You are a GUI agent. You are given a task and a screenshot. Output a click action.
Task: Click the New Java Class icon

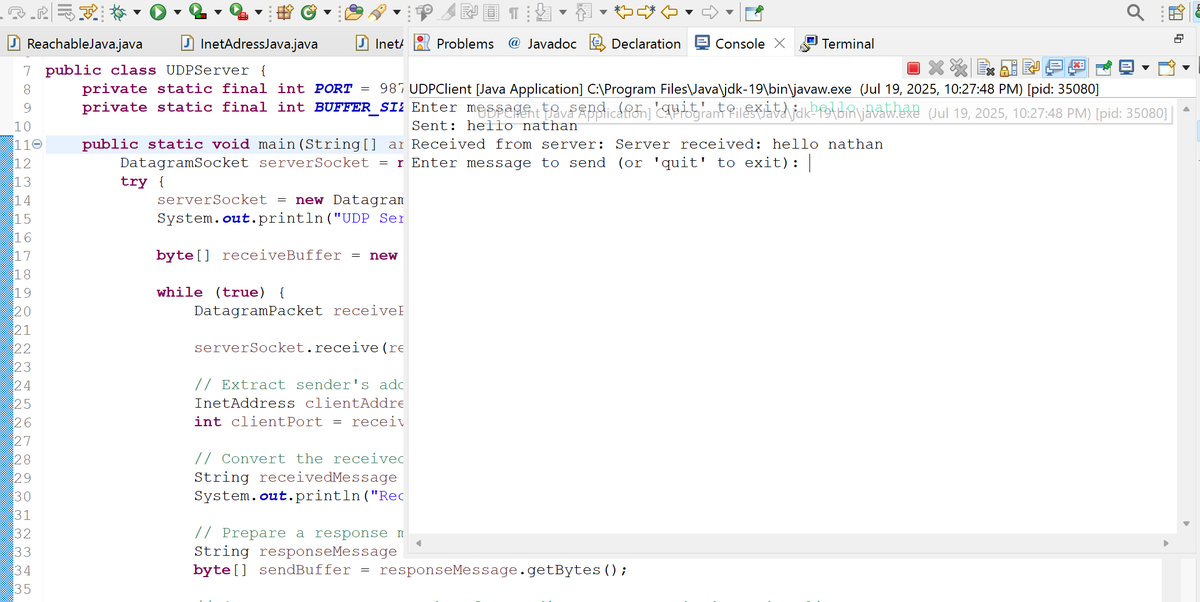(x=309, y=12)
